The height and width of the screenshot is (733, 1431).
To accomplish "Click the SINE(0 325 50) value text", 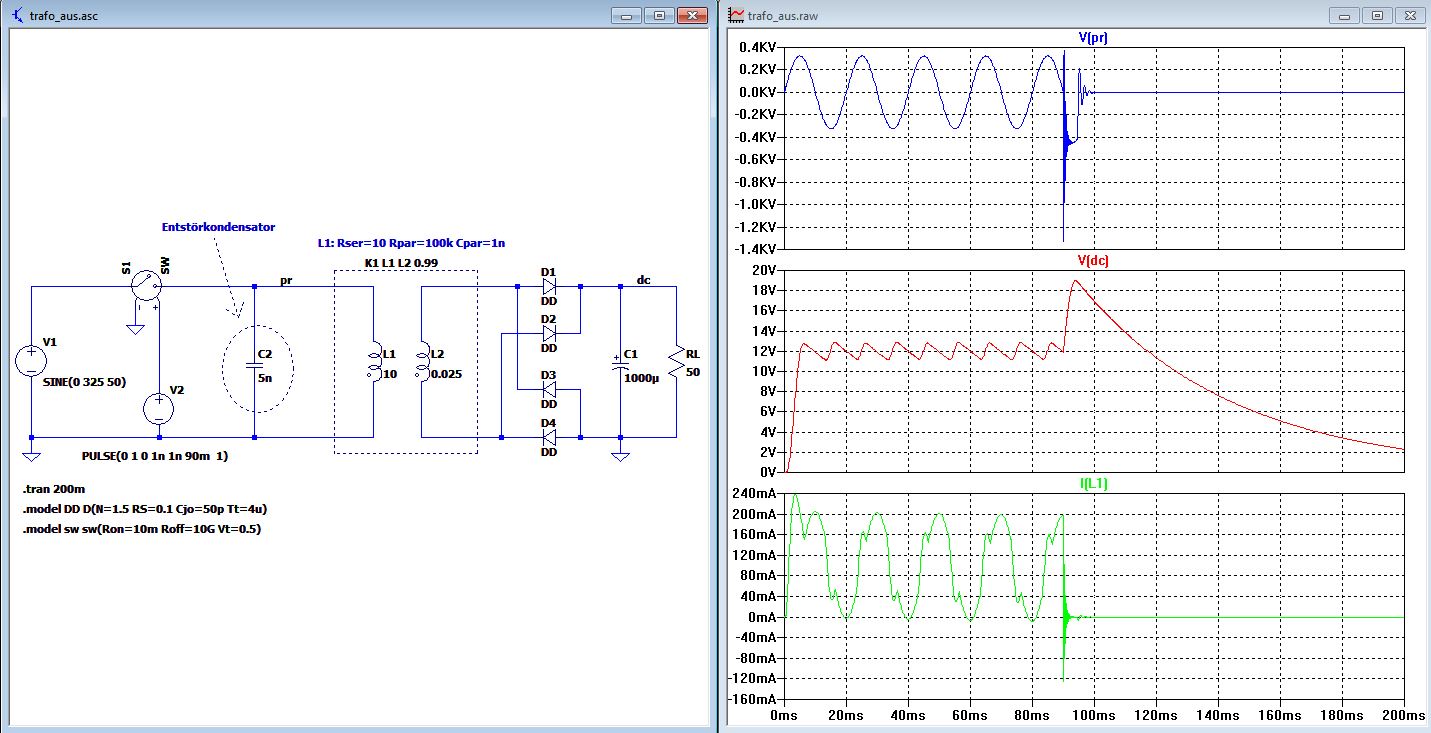I will pos(85,381).
